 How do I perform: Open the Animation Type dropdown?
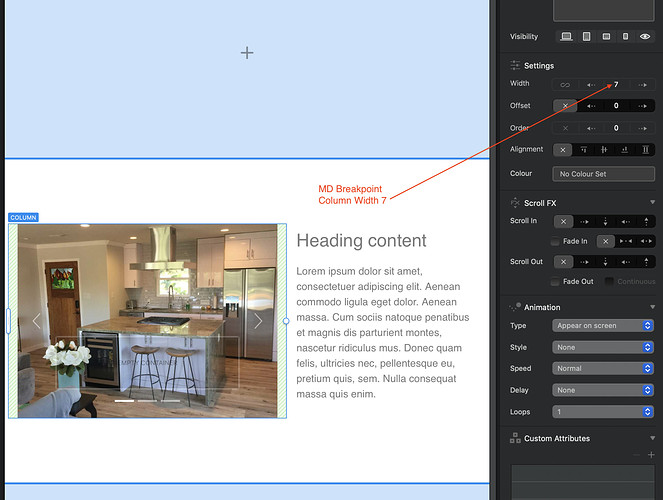[x=603, y=326]
